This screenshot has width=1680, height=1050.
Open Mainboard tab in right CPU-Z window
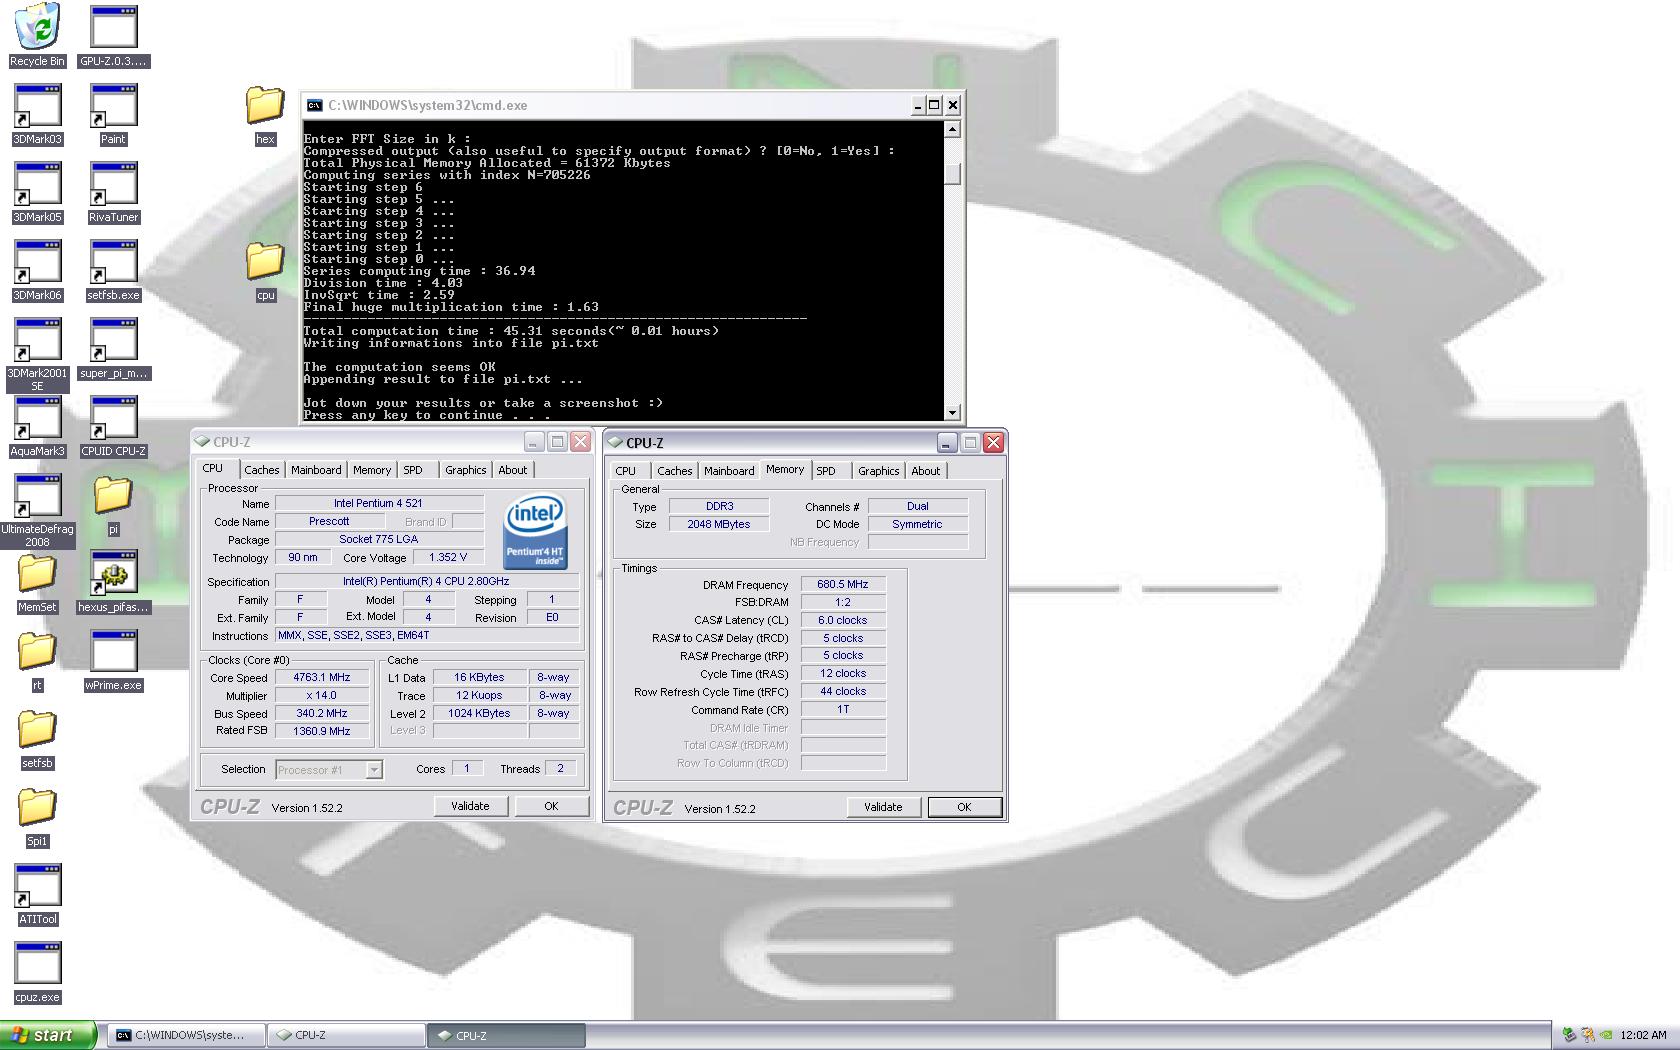(x=729, y=471)
